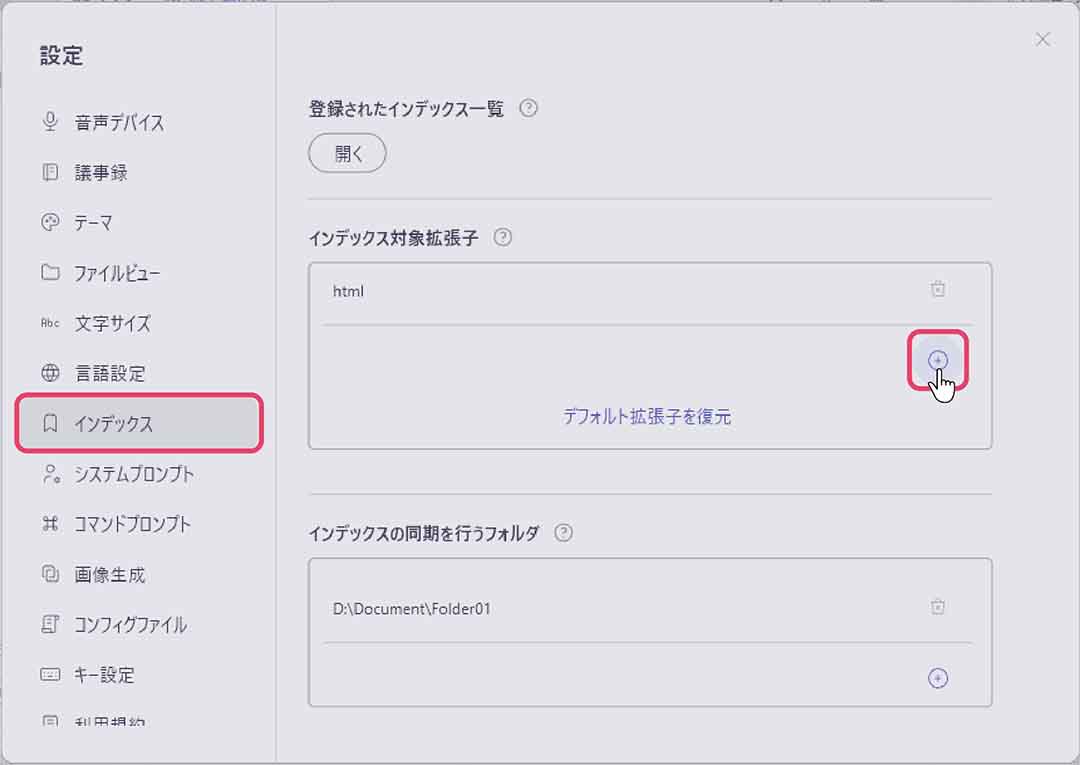The image size is (1080, 765).
Task: Close the settings dialog
Action: pyautogui.click(x=1043, y=39)
